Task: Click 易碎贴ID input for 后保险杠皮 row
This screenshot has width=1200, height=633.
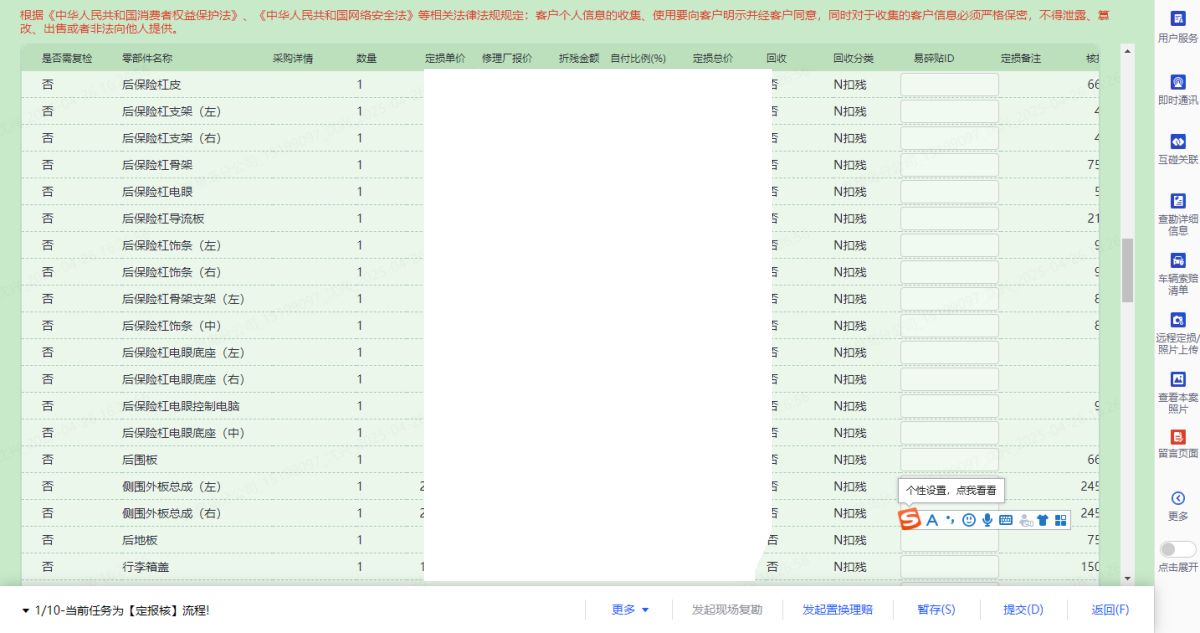Action: (949, 85)
